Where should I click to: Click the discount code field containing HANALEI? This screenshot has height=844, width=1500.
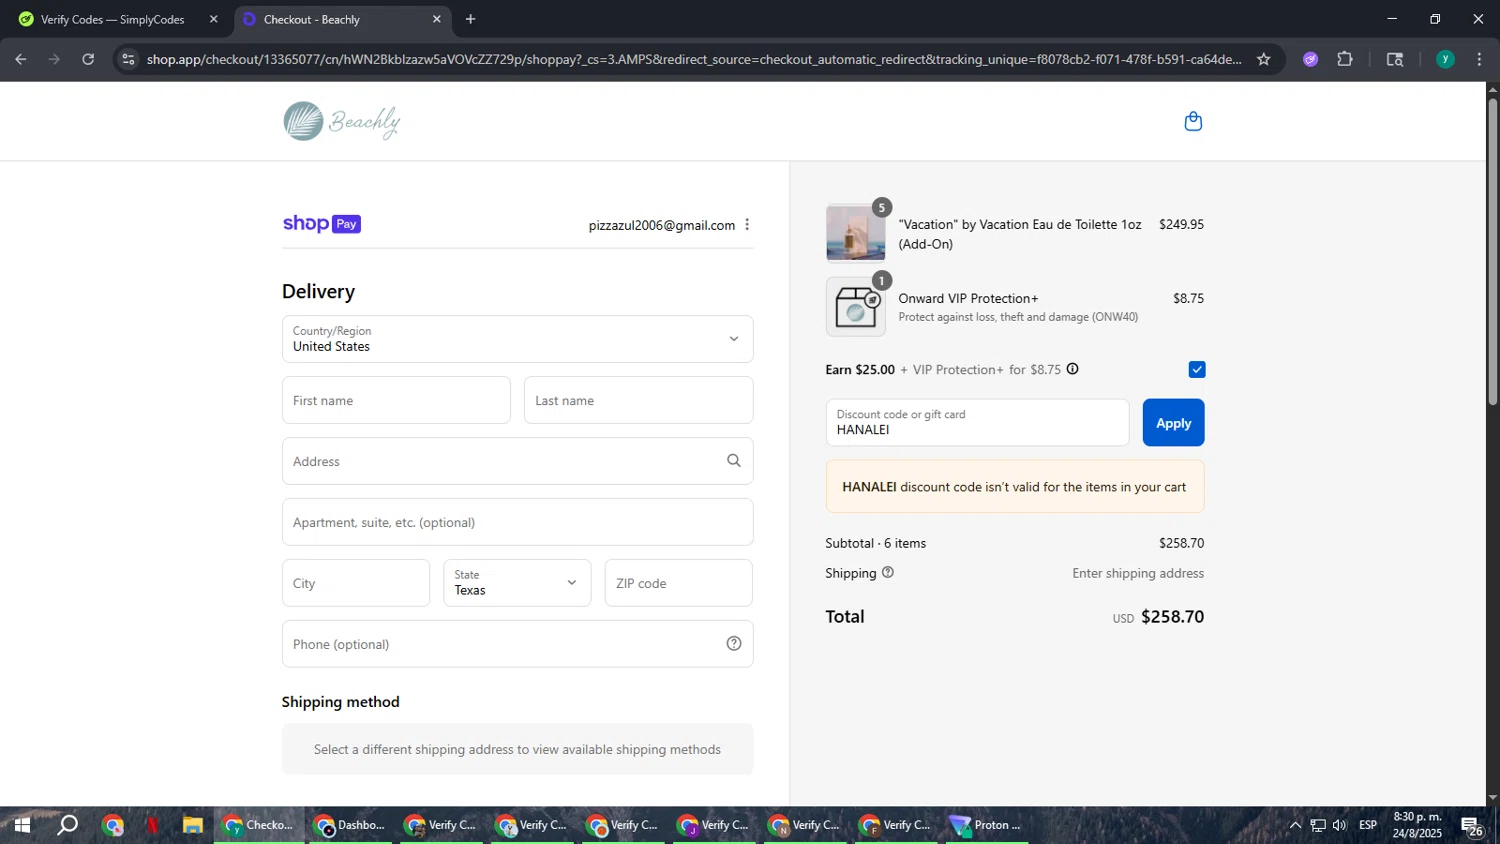(x=977, y=423)
